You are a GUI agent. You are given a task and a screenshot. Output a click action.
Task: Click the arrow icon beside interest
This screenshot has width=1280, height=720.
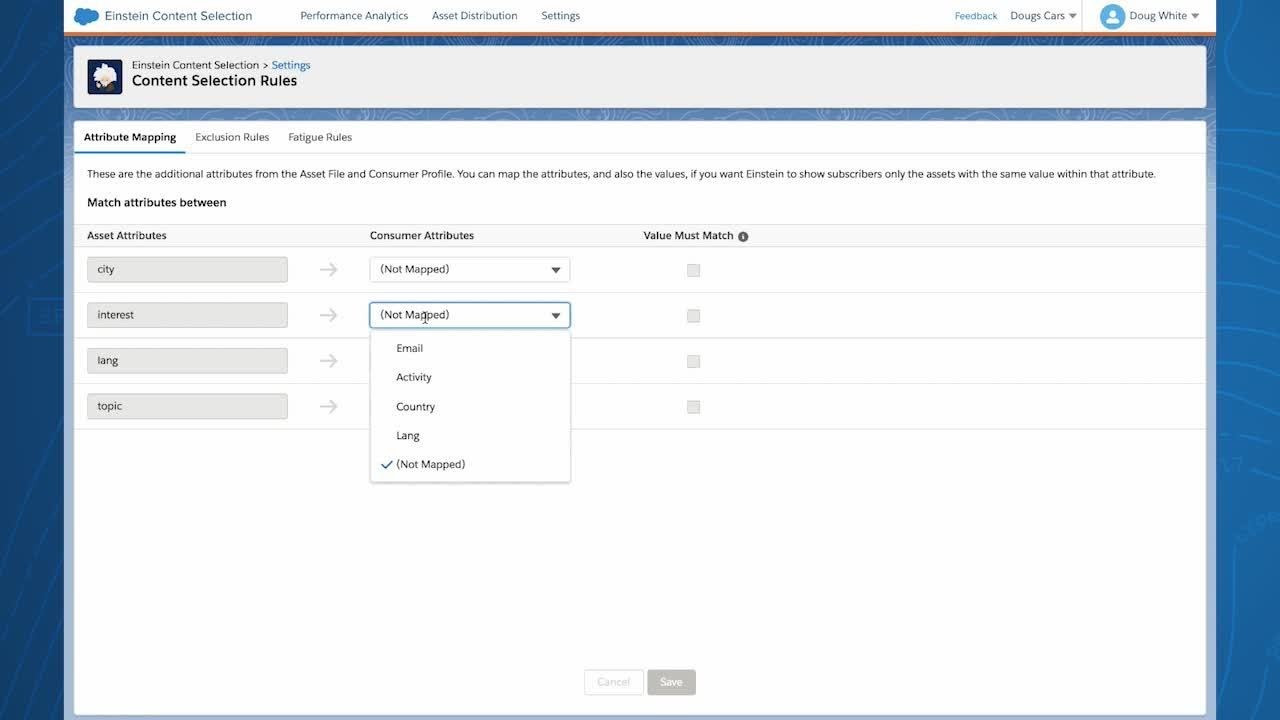coord(328,315)
